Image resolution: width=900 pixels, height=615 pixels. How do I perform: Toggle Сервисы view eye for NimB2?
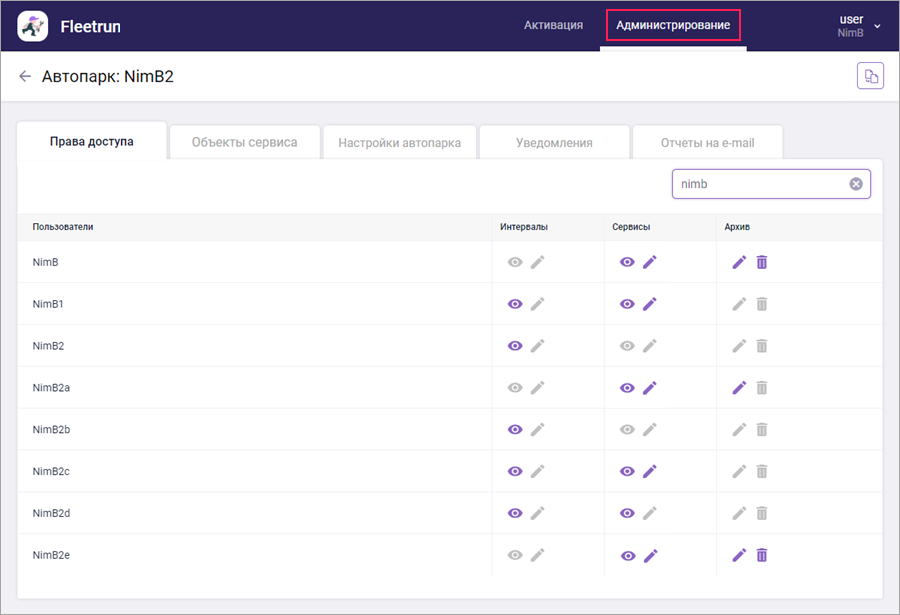point(627,346)
